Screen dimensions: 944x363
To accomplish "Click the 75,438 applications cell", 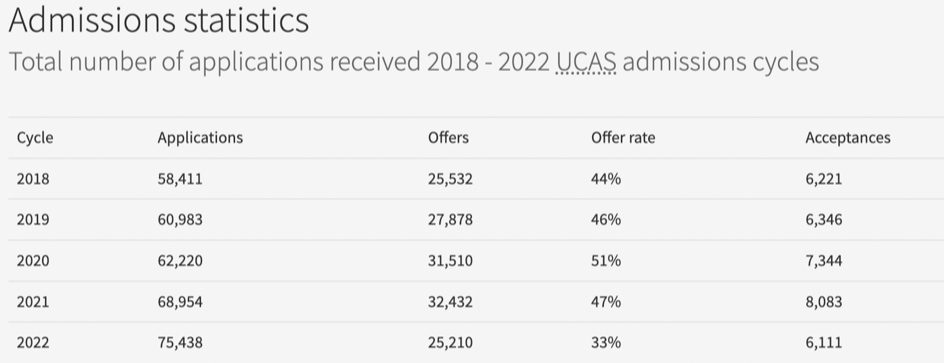I will (180, 343).
